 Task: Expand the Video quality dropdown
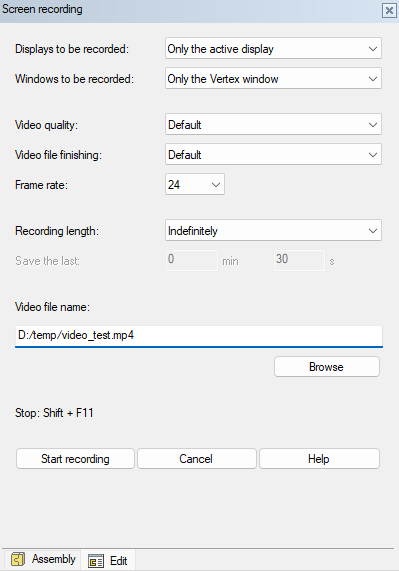click(273, 125)
